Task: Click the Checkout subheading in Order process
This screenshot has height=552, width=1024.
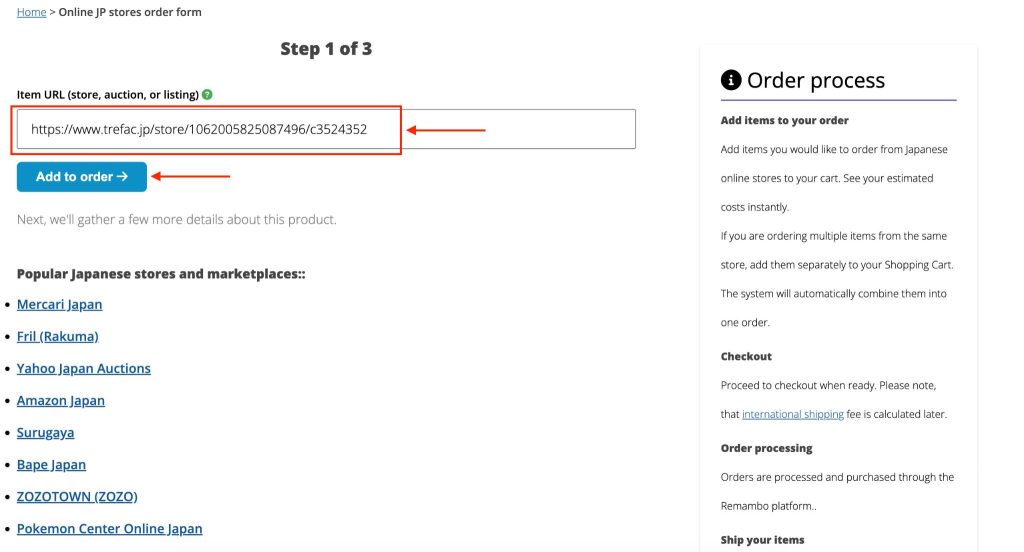Action: tap(746, 356)
